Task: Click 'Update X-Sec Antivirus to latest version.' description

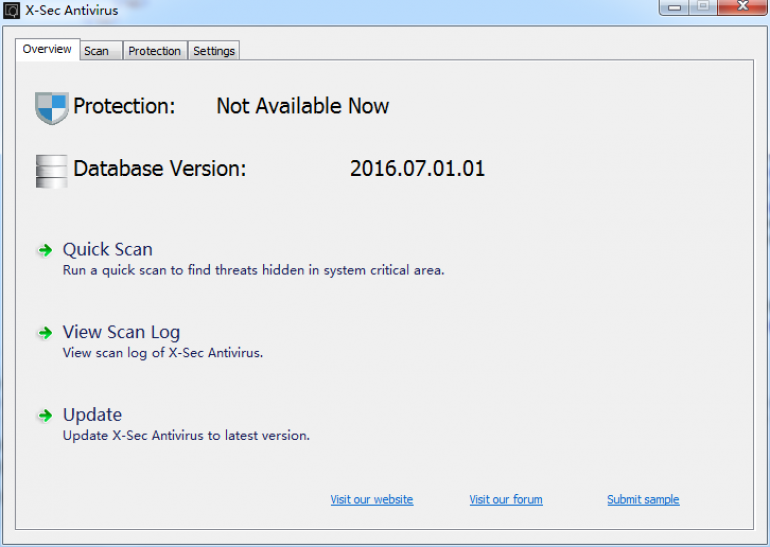Action: (x=186, y=436)
